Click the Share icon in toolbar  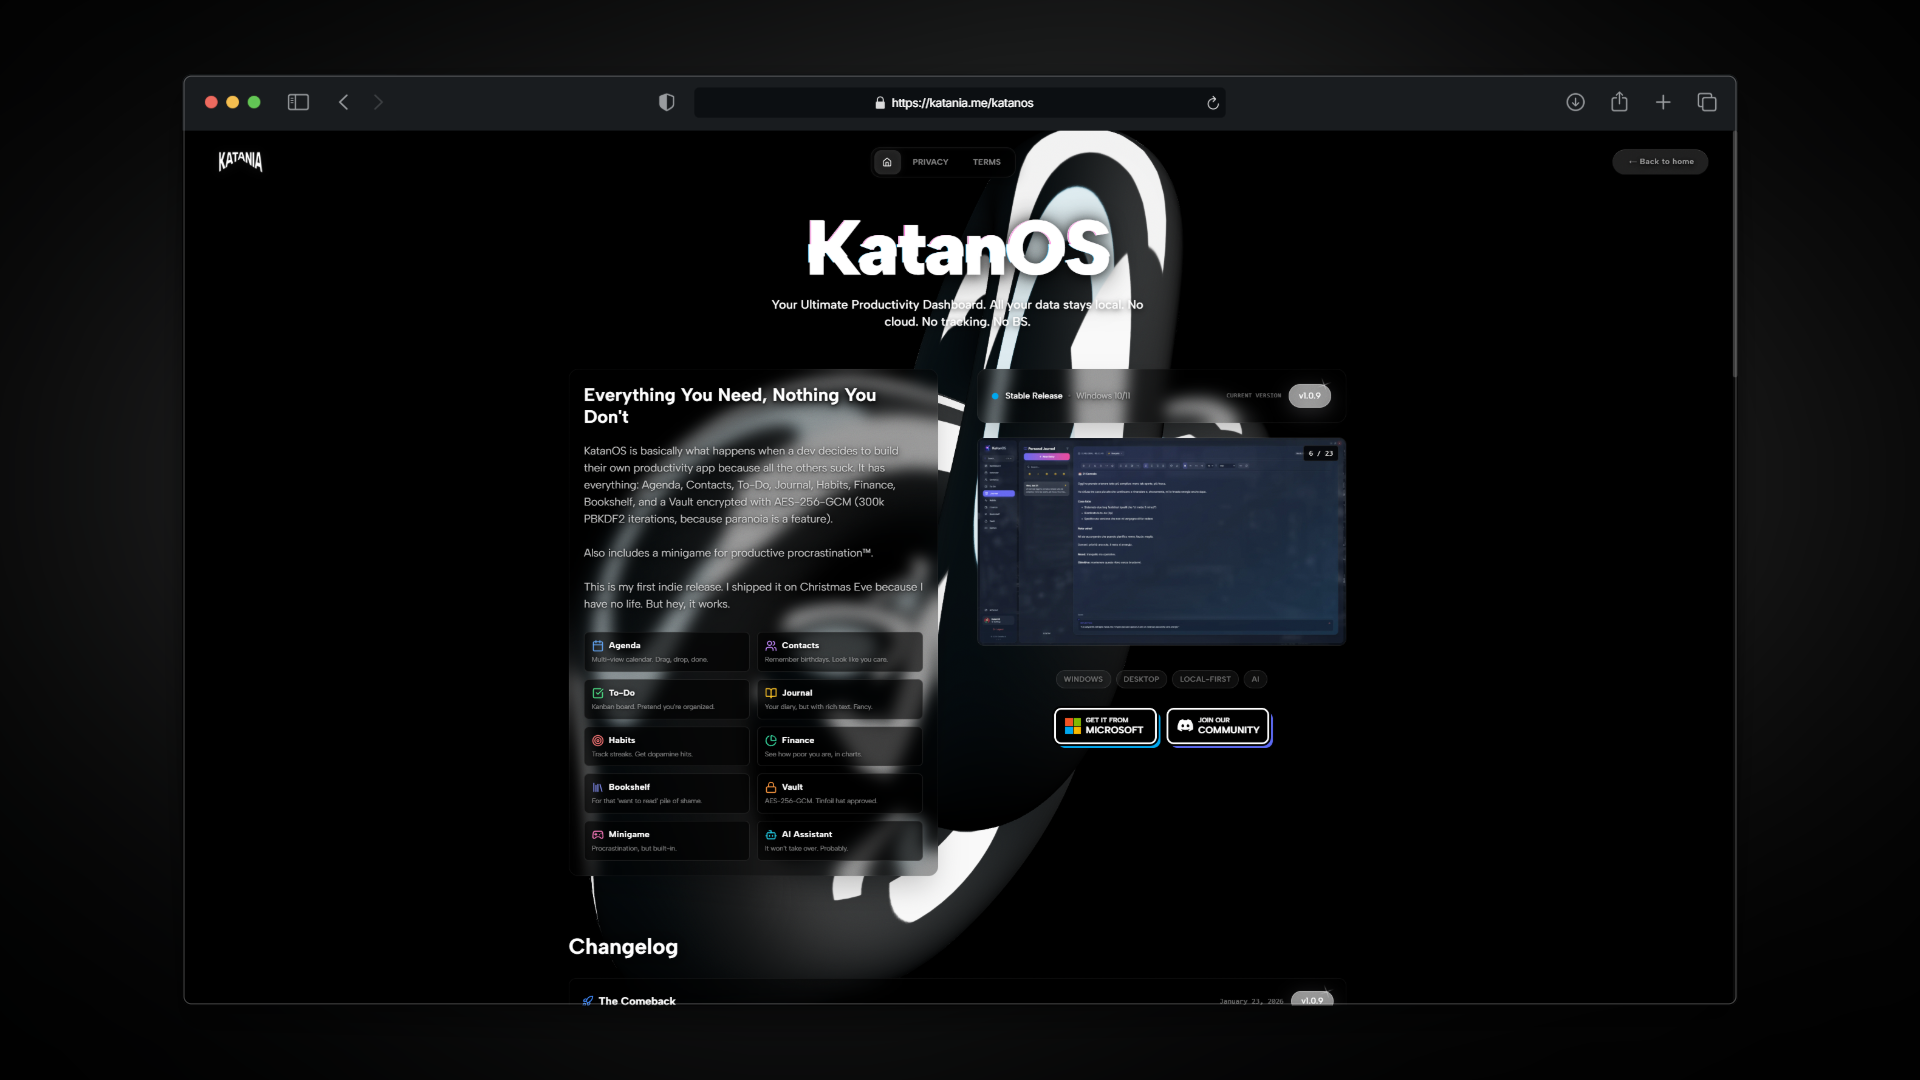coord(1619,102)
